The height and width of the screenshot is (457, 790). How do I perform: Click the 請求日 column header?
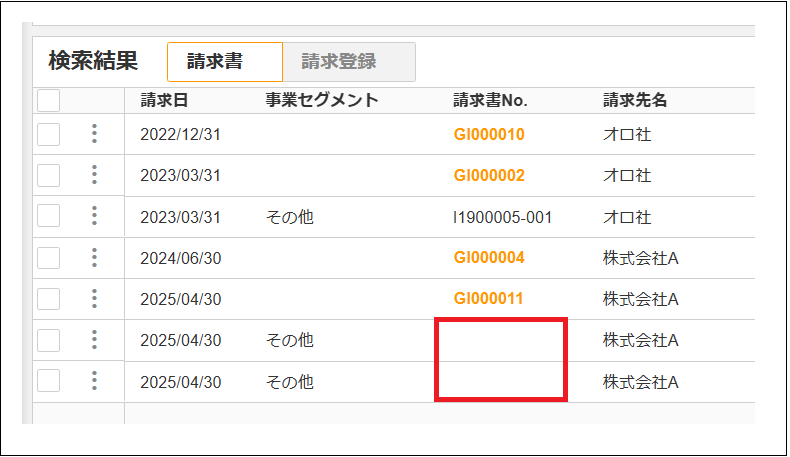point(164,100)
